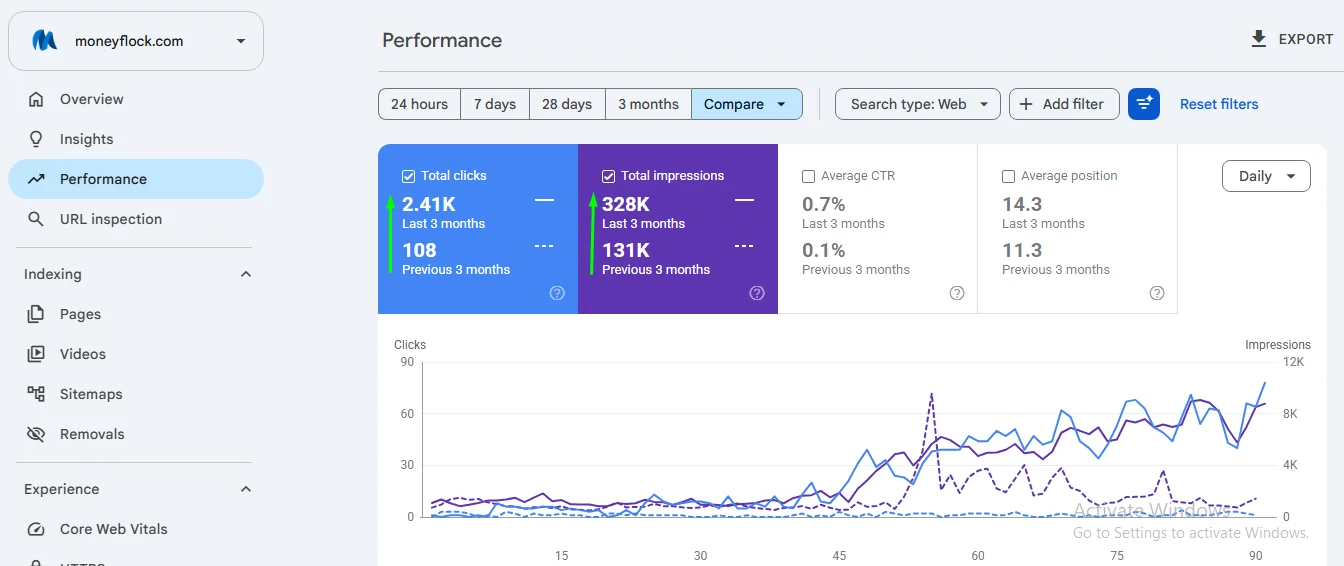Screen dimensions: 1344x566
Task: Select the 3 months date range
Action: click(648, 104)
